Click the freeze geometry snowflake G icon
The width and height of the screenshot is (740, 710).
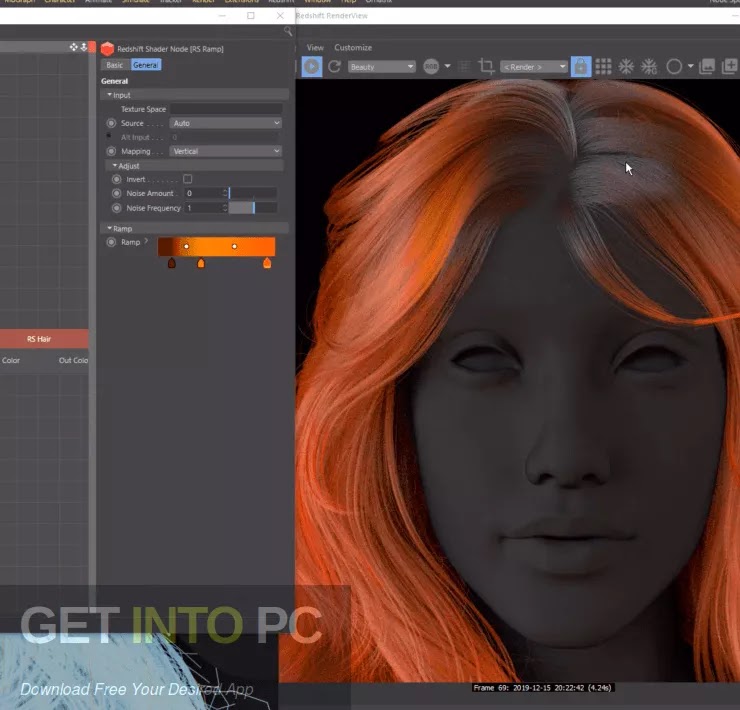coord(649,67)
